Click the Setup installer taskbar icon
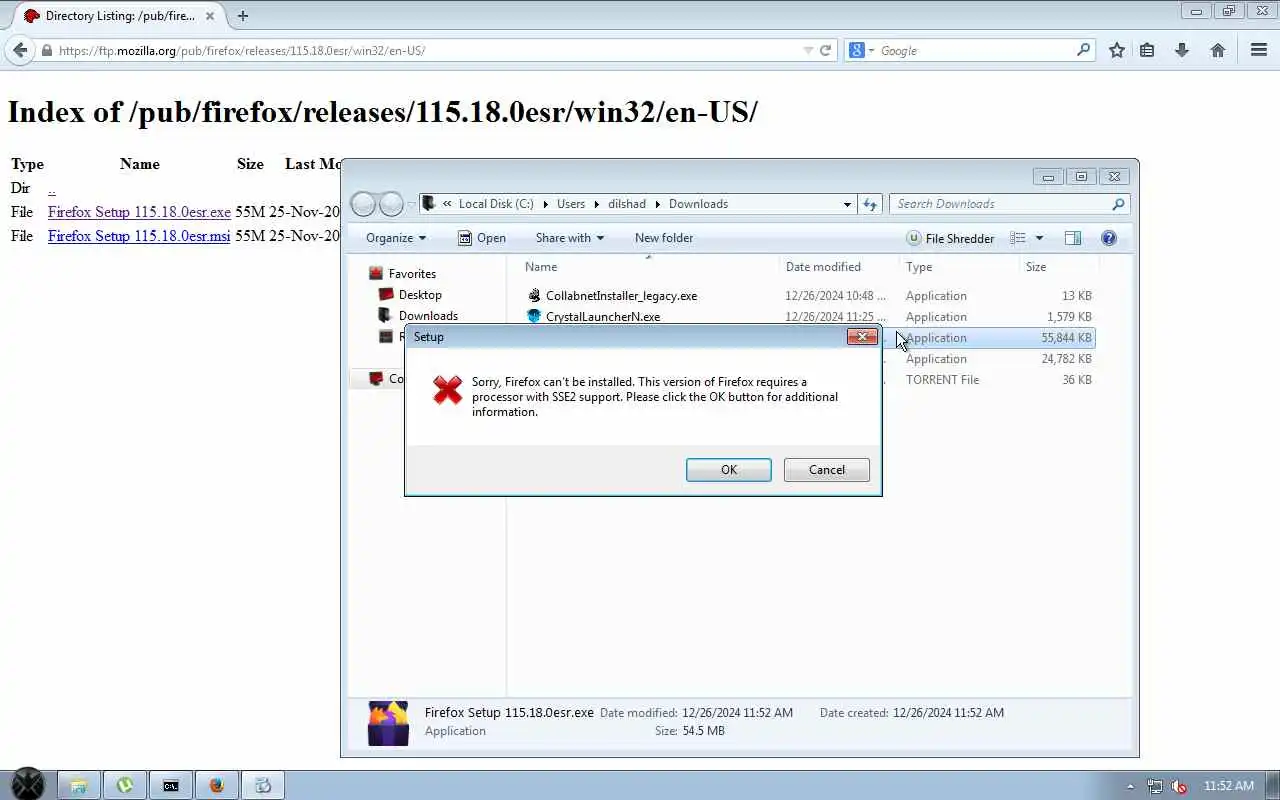Viewport: 1280px width, 800px height. click(264, 785)
